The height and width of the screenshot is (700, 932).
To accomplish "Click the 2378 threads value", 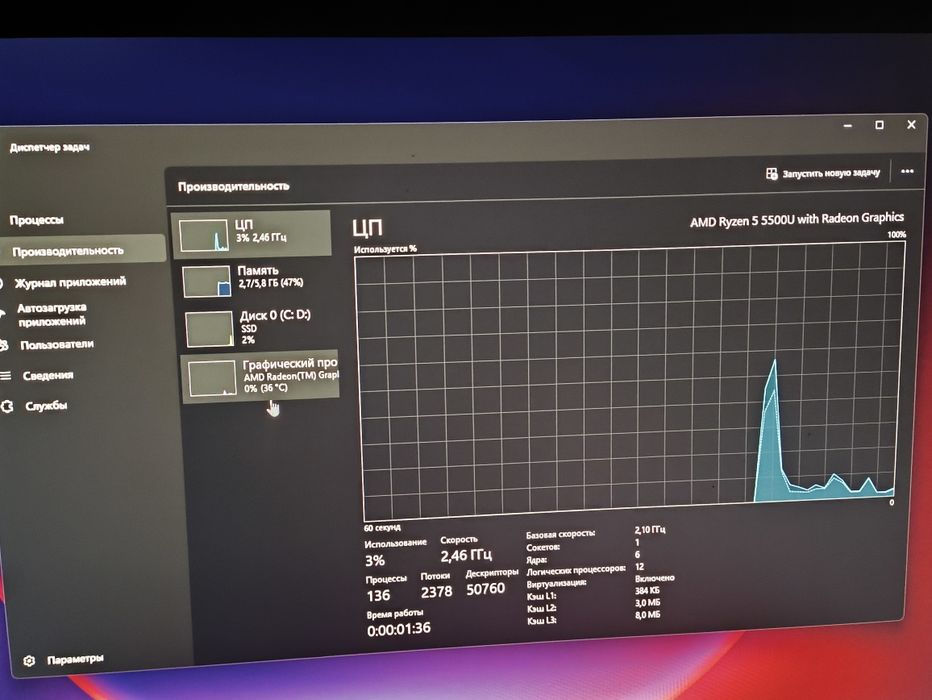I will 436,592.
